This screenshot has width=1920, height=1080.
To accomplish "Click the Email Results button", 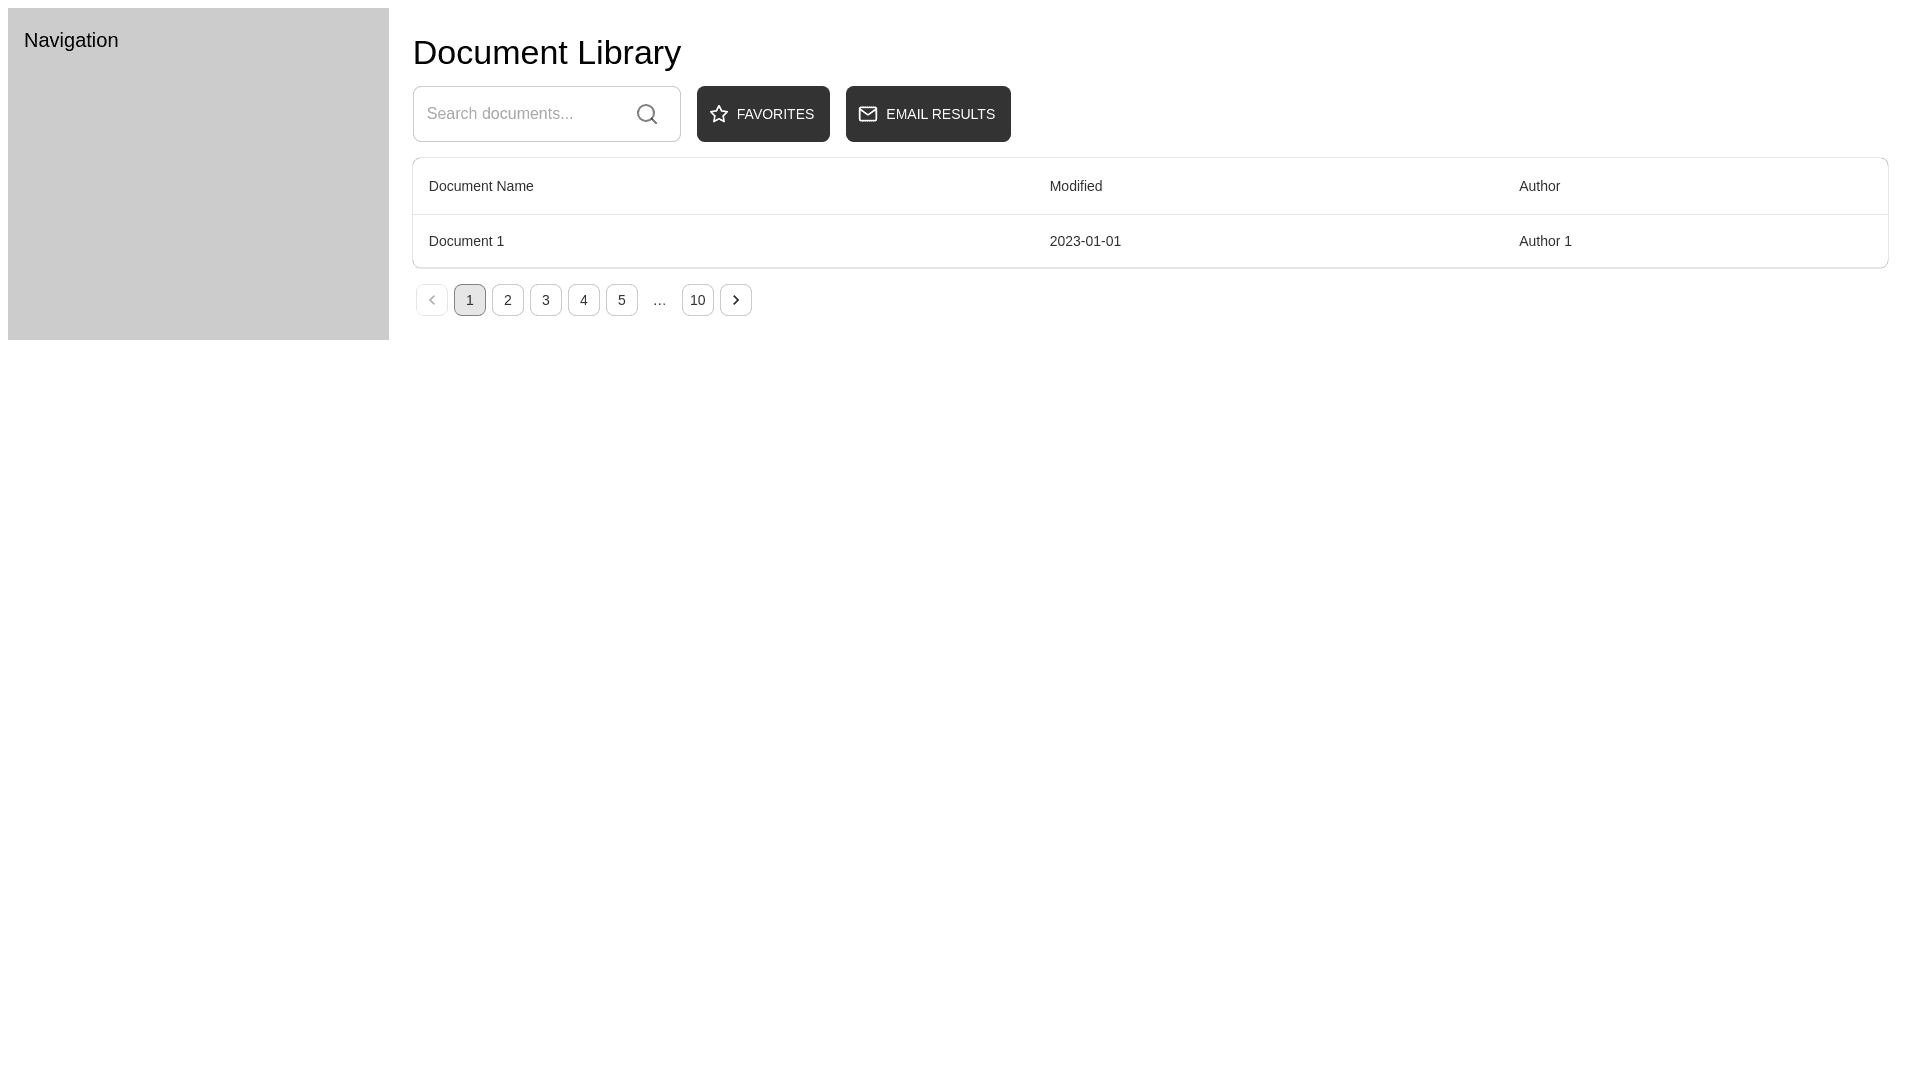I will (x=928, y=114).
